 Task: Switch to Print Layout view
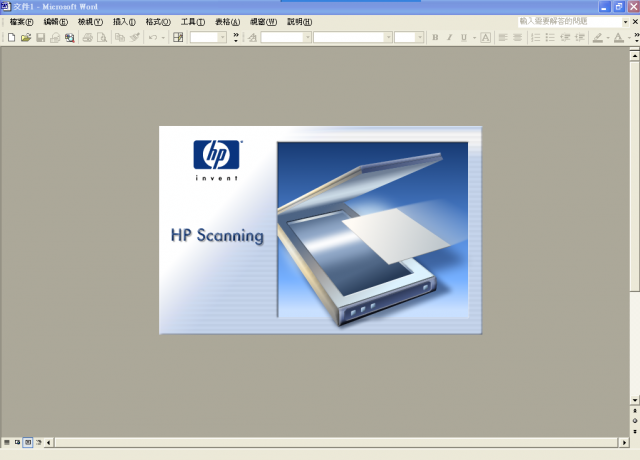(x=28, y=442)
